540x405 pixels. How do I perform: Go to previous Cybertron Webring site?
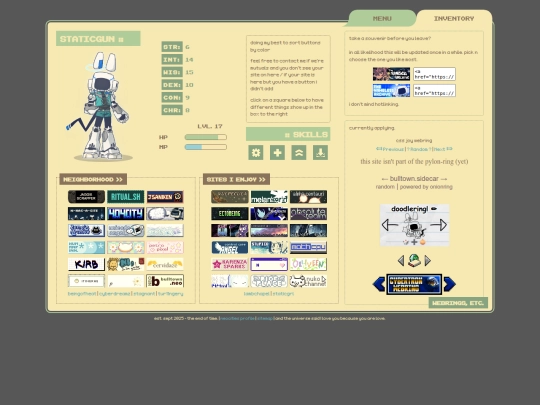tap(379, 284)
